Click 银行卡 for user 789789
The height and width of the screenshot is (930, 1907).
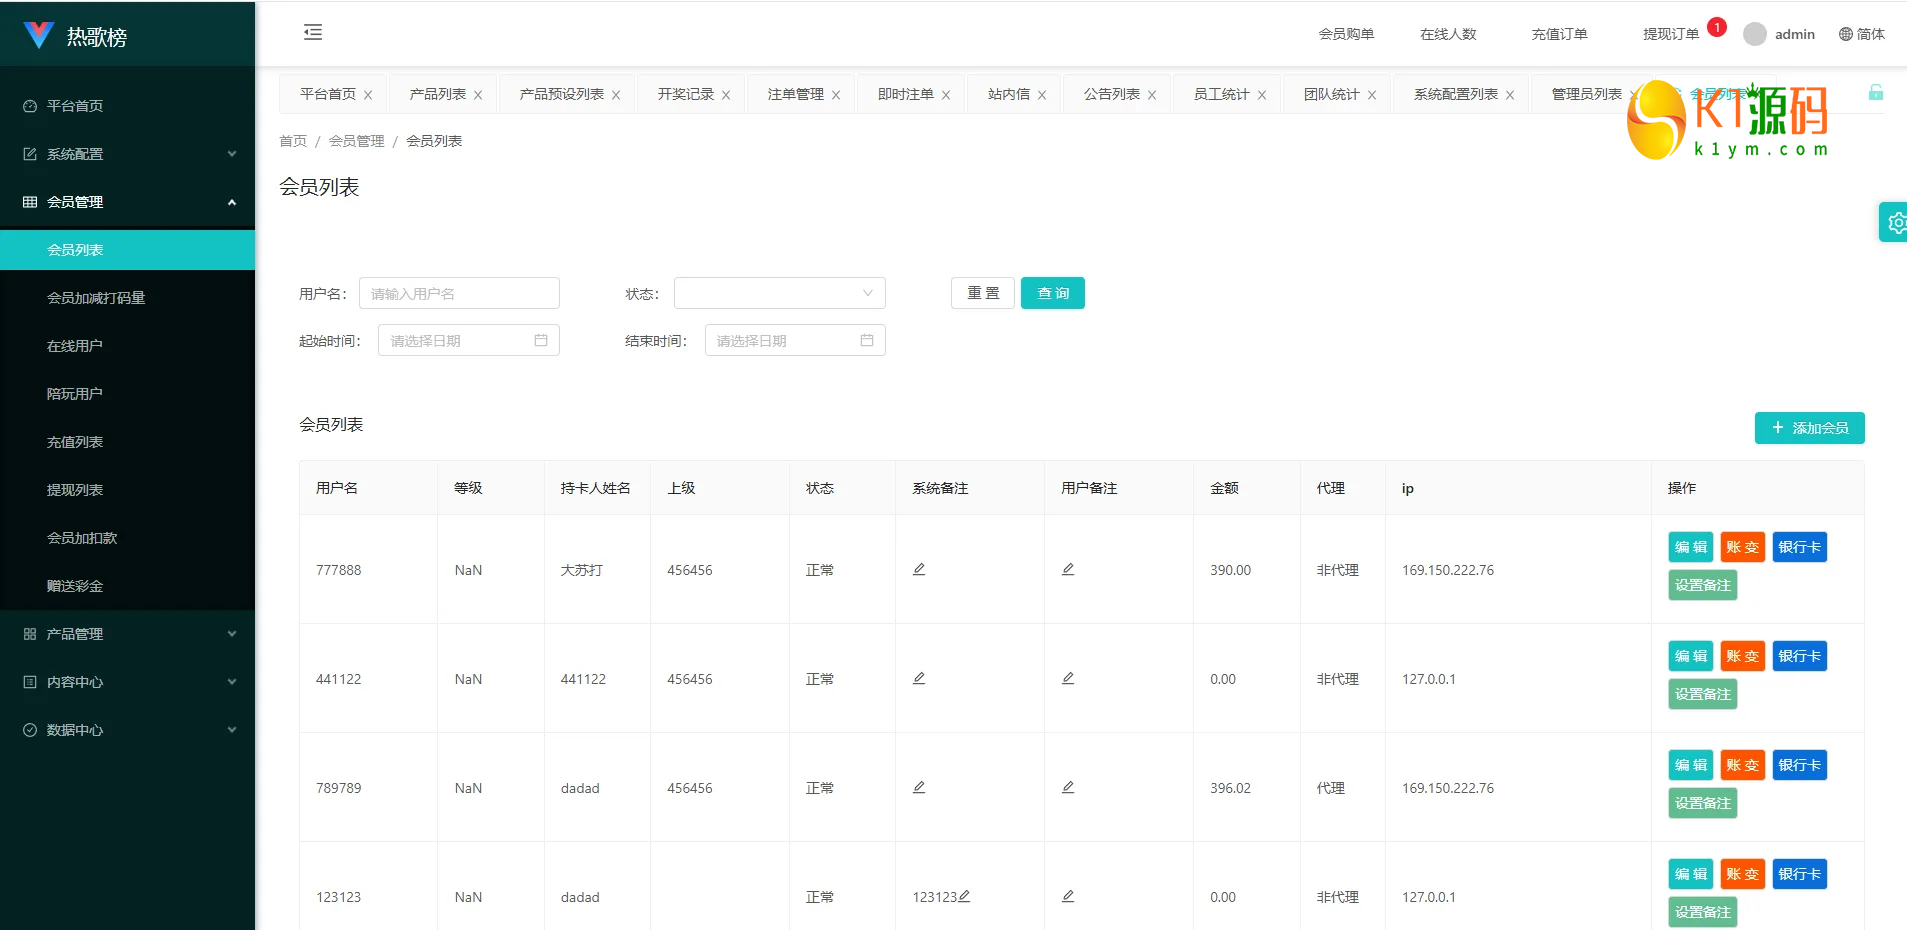(x=1799, y=765)
